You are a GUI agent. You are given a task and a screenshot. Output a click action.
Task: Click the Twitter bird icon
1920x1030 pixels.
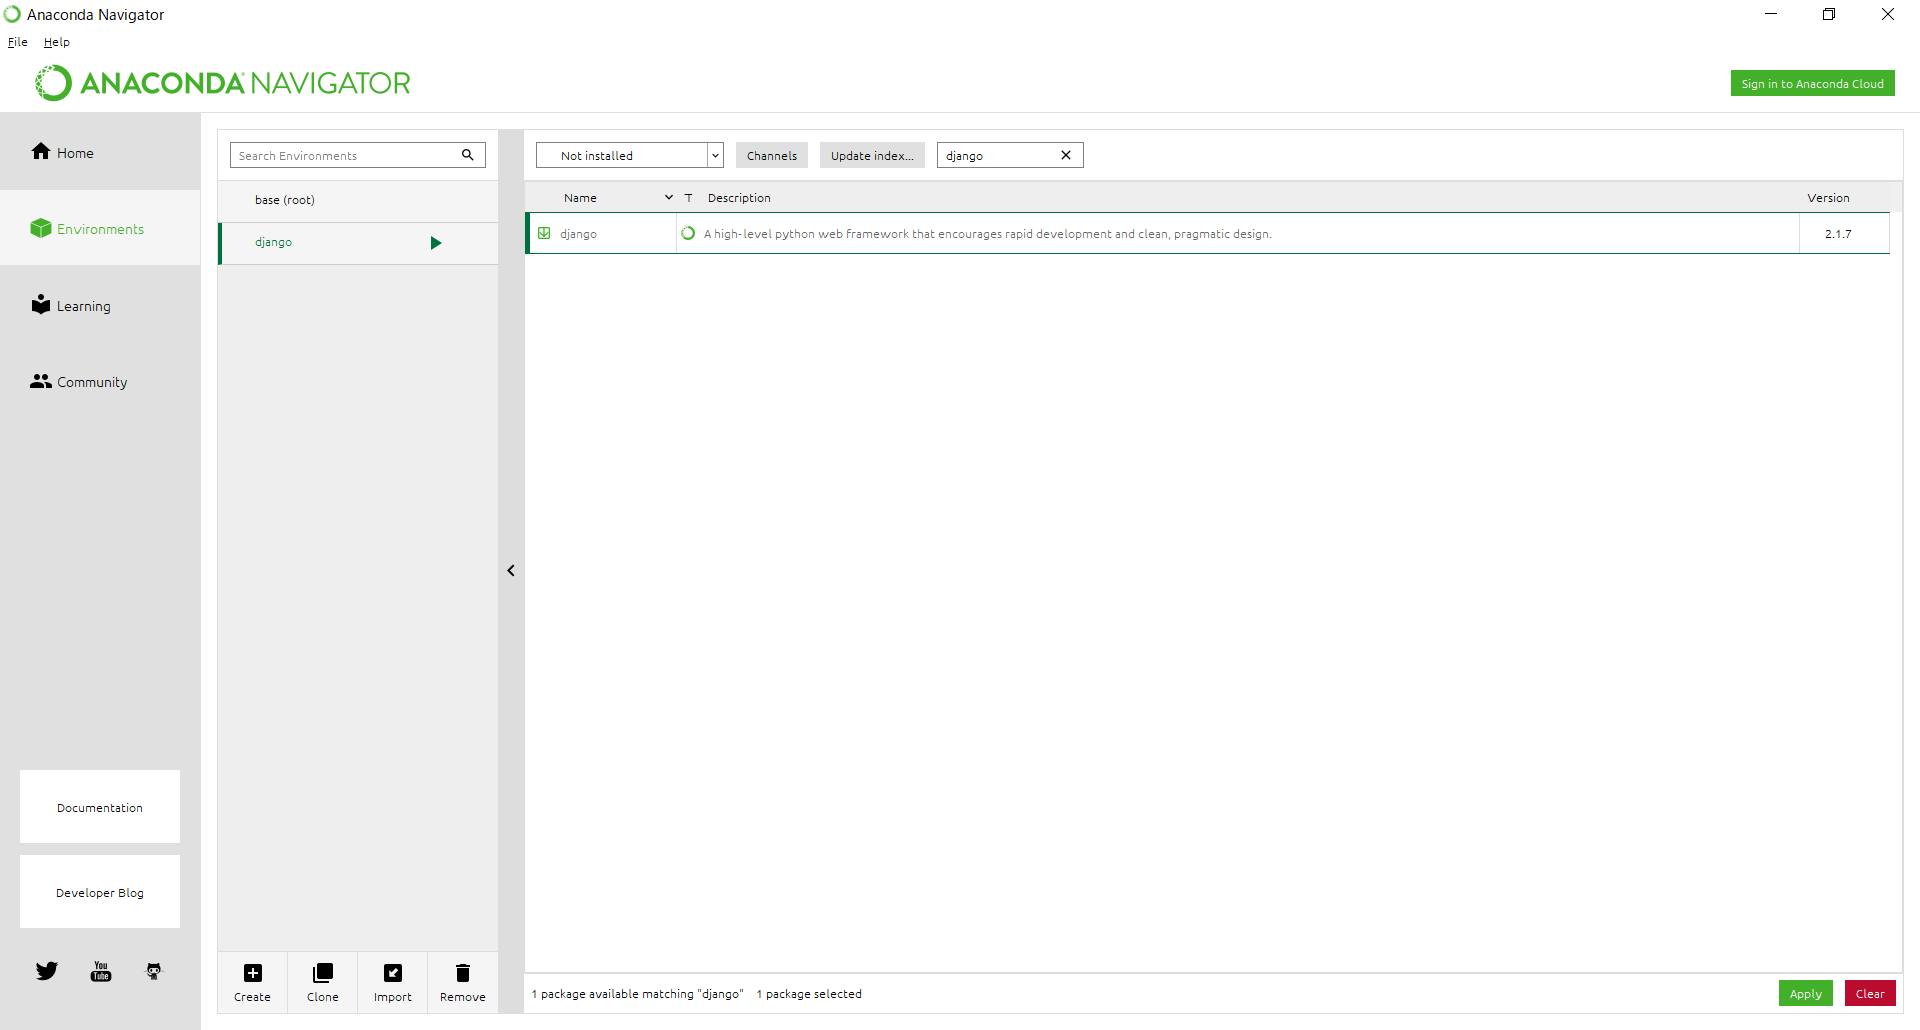tap(46, 971)
